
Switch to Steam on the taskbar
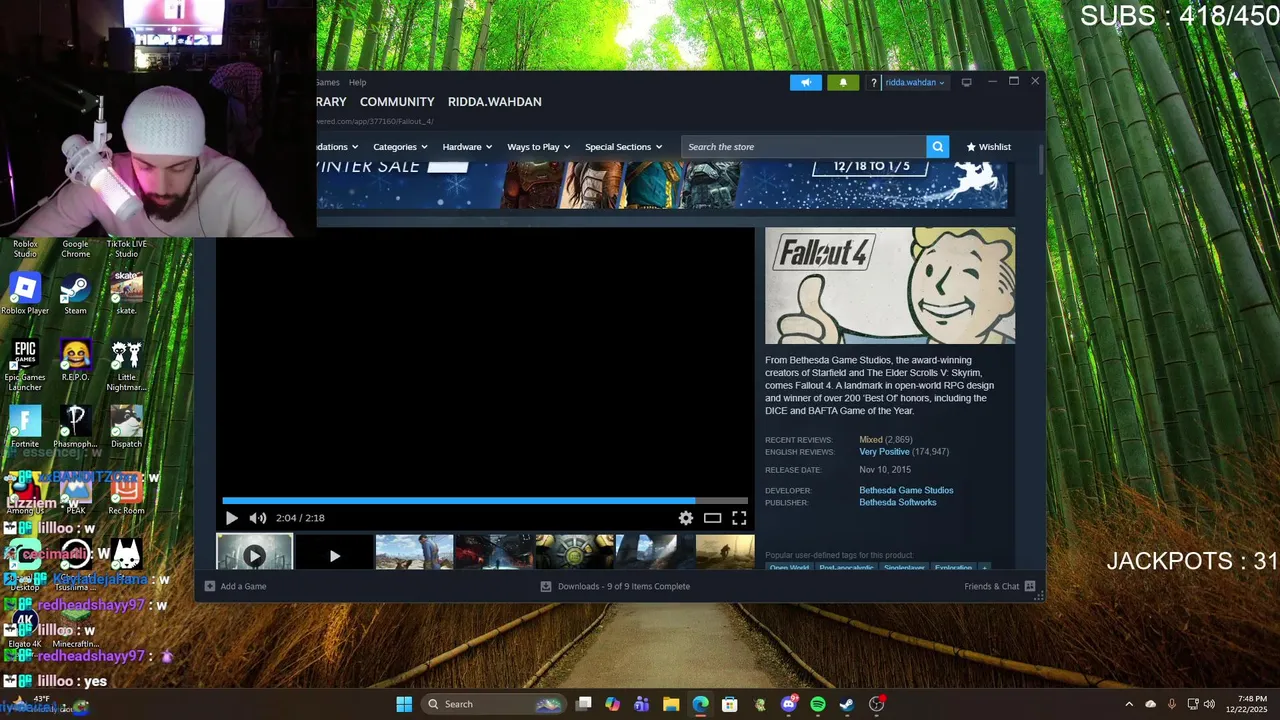coord(846,704)
